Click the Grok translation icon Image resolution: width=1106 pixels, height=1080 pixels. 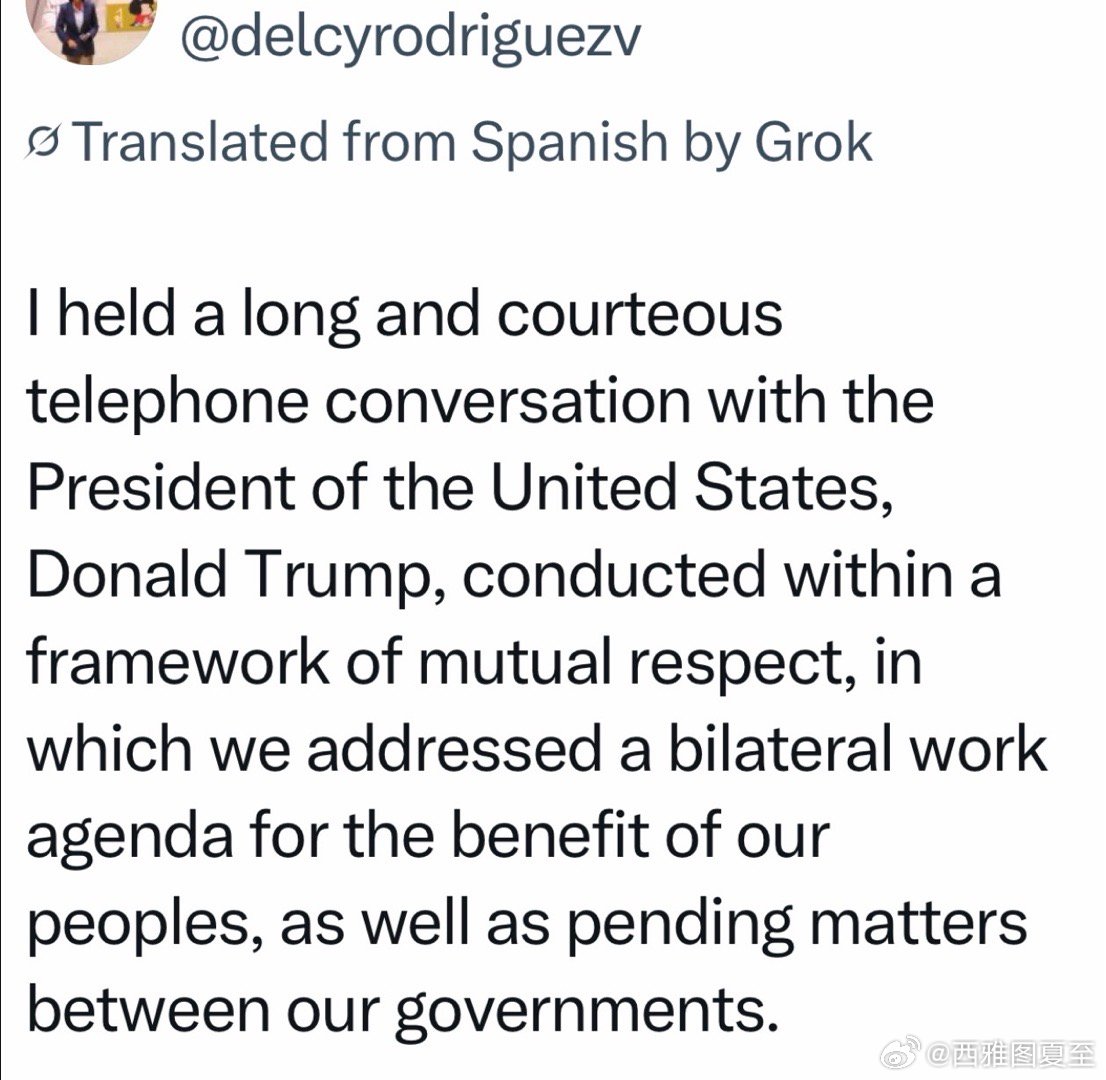click(46, 144)
